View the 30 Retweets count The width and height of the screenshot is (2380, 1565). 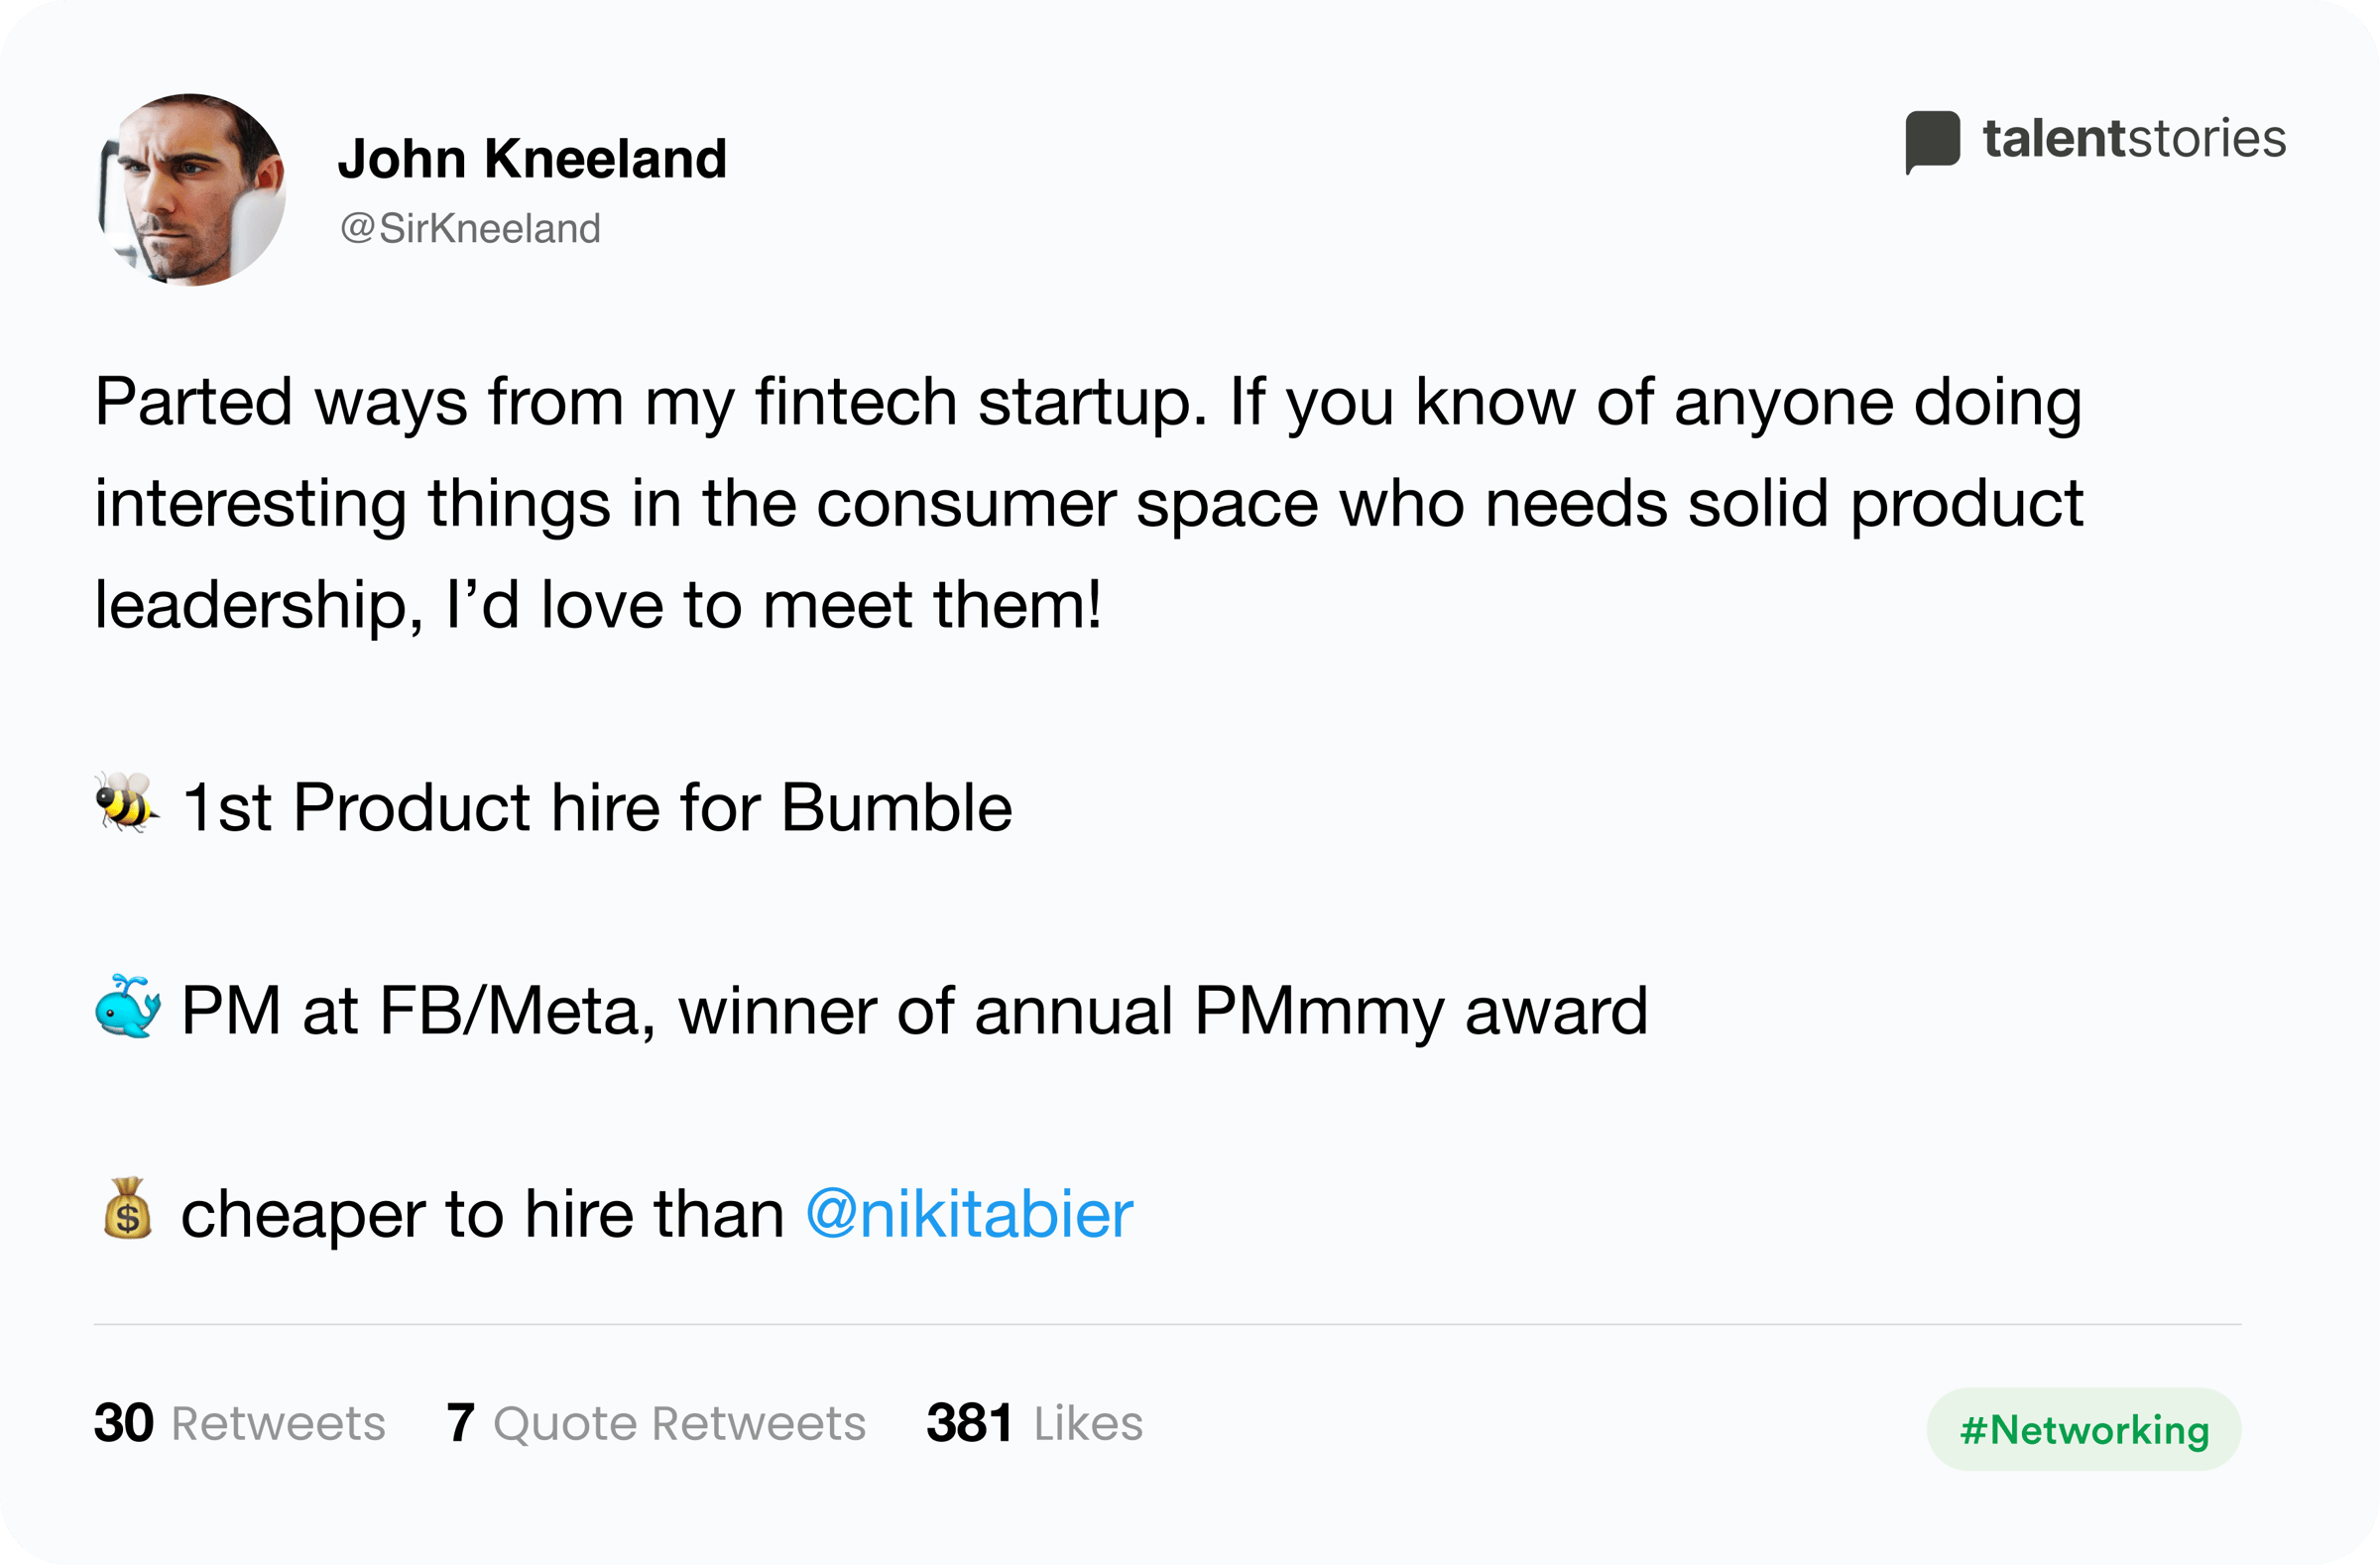[240, 1423]
